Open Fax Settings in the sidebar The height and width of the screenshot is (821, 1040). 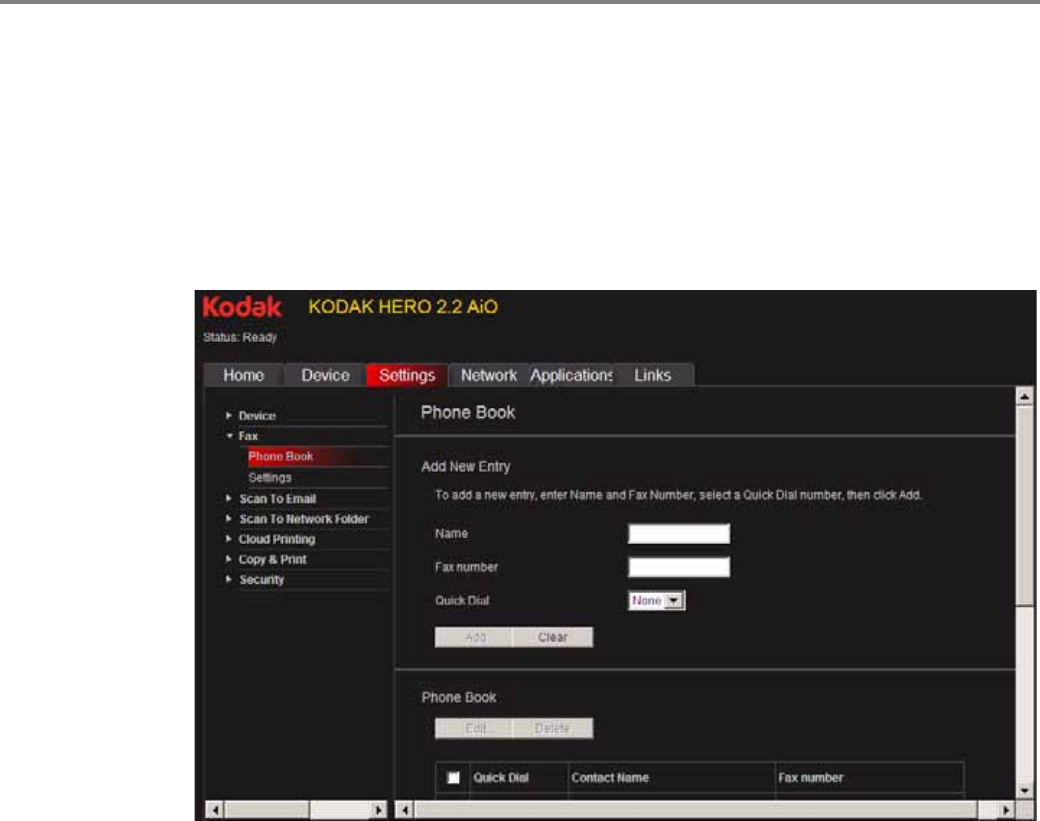point(270,477)
